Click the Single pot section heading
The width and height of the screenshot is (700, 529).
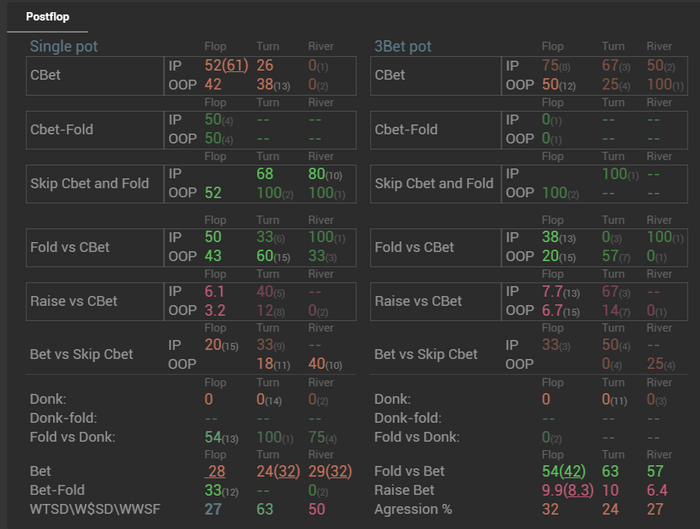(x=64, y=46)
